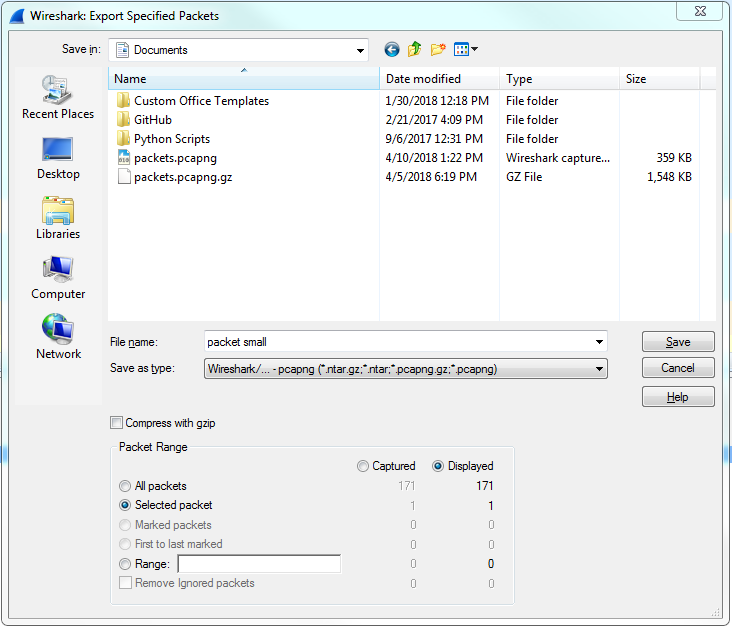Click the Save button
The height and width of the screenshot is (627, 732).
(x=678, y=342)
